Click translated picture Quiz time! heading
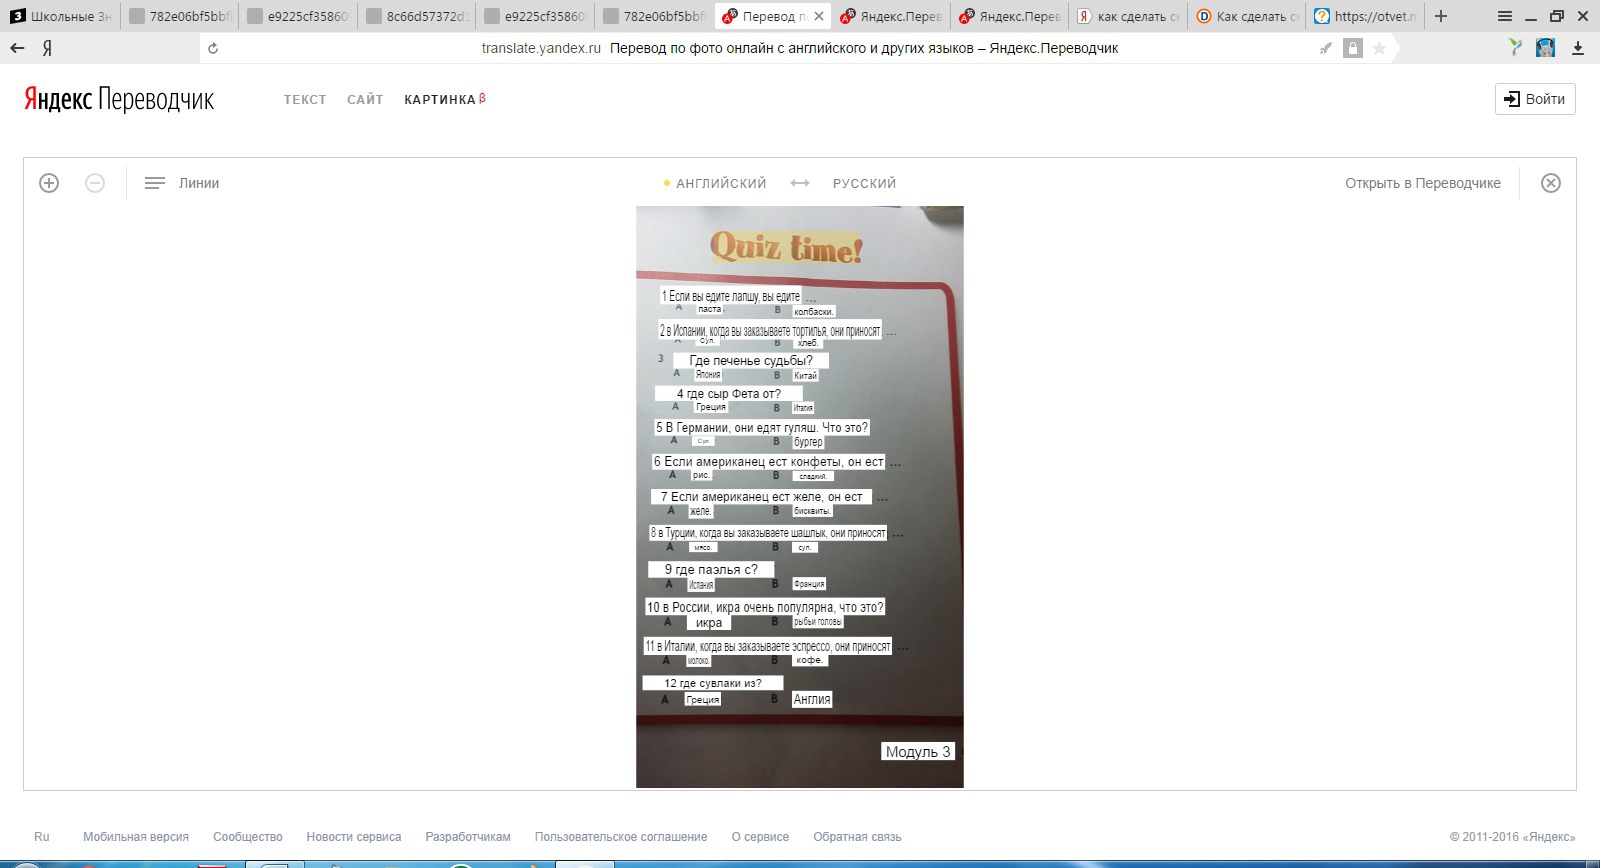The image size is (1600, 868). [x=786, y=247]
